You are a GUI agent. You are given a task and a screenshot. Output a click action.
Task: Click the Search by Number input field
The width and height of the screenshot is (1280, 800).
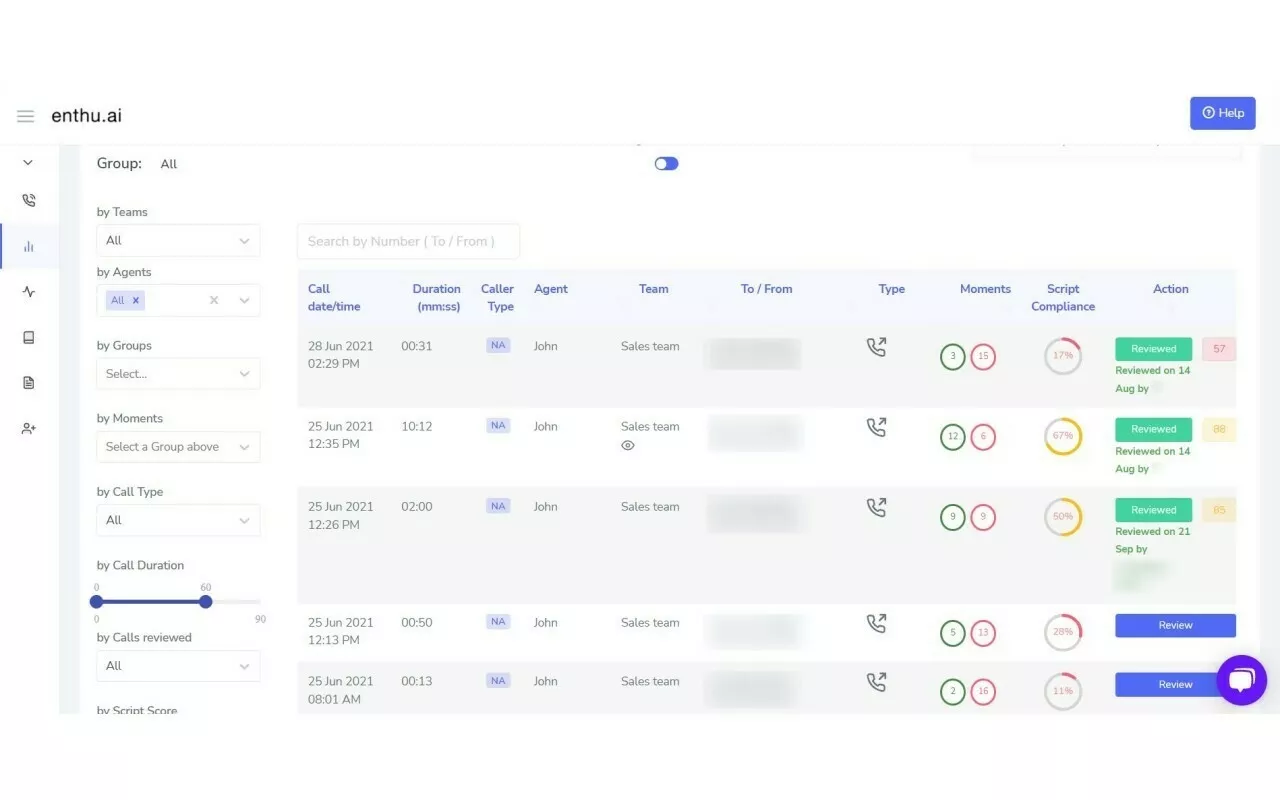coord(407,240)
